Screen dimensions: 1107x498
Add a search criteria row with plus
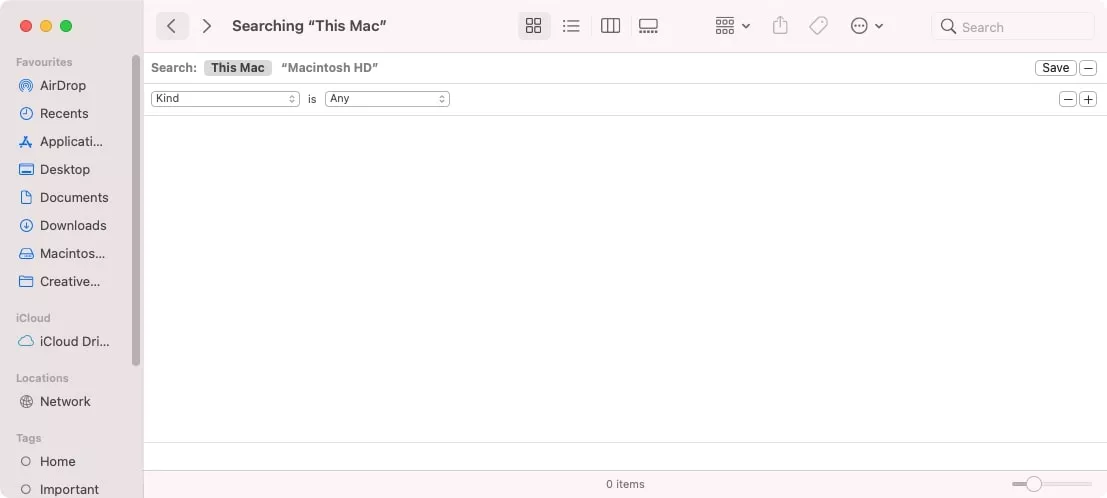tap(1088, 99)
